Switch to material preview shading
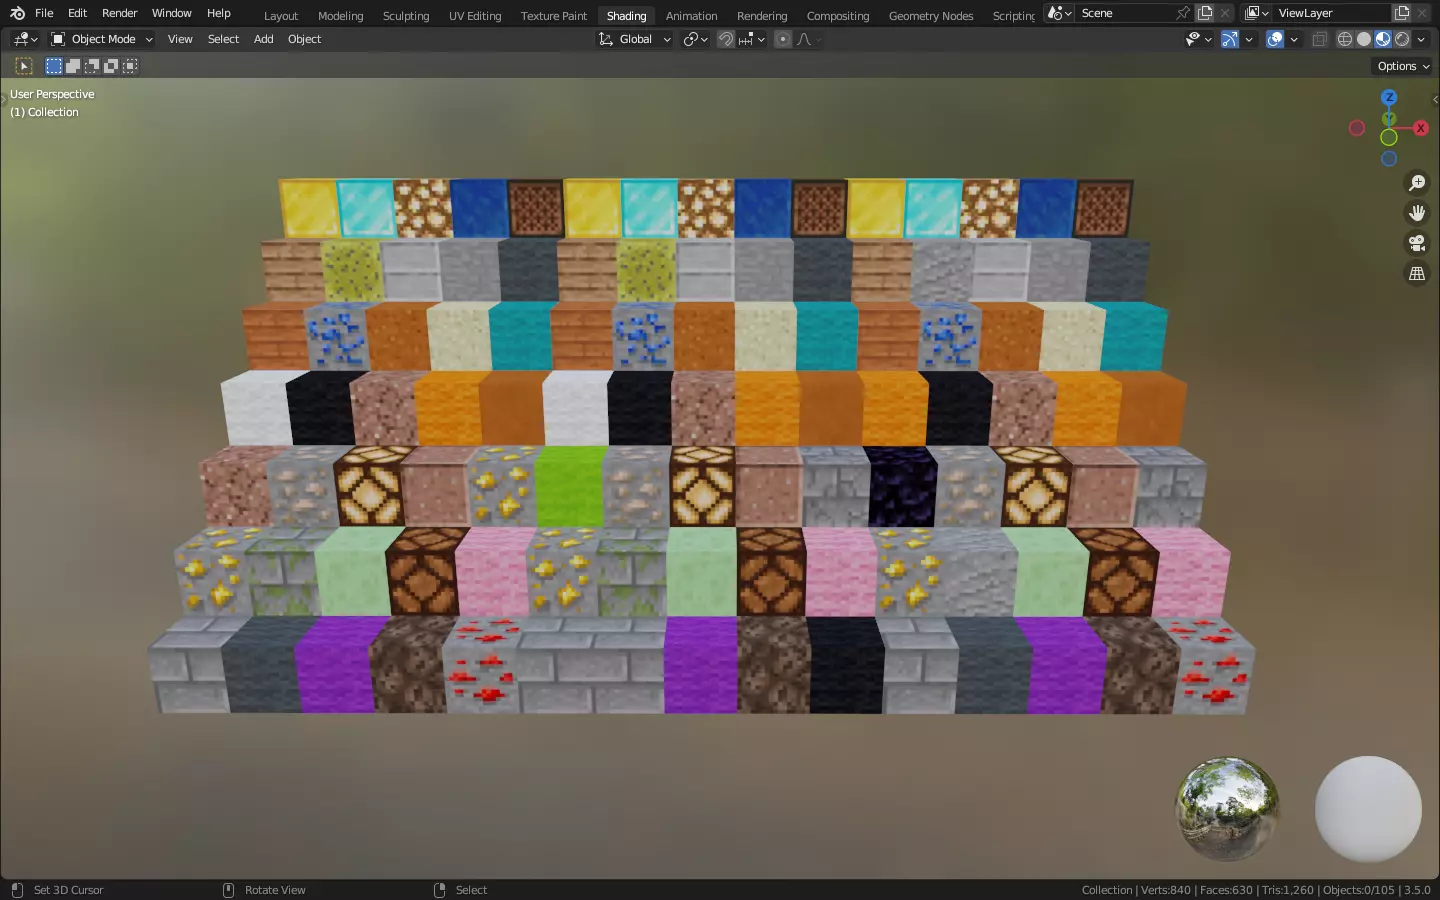The image size is (1440, 900). coord(1383,39)
